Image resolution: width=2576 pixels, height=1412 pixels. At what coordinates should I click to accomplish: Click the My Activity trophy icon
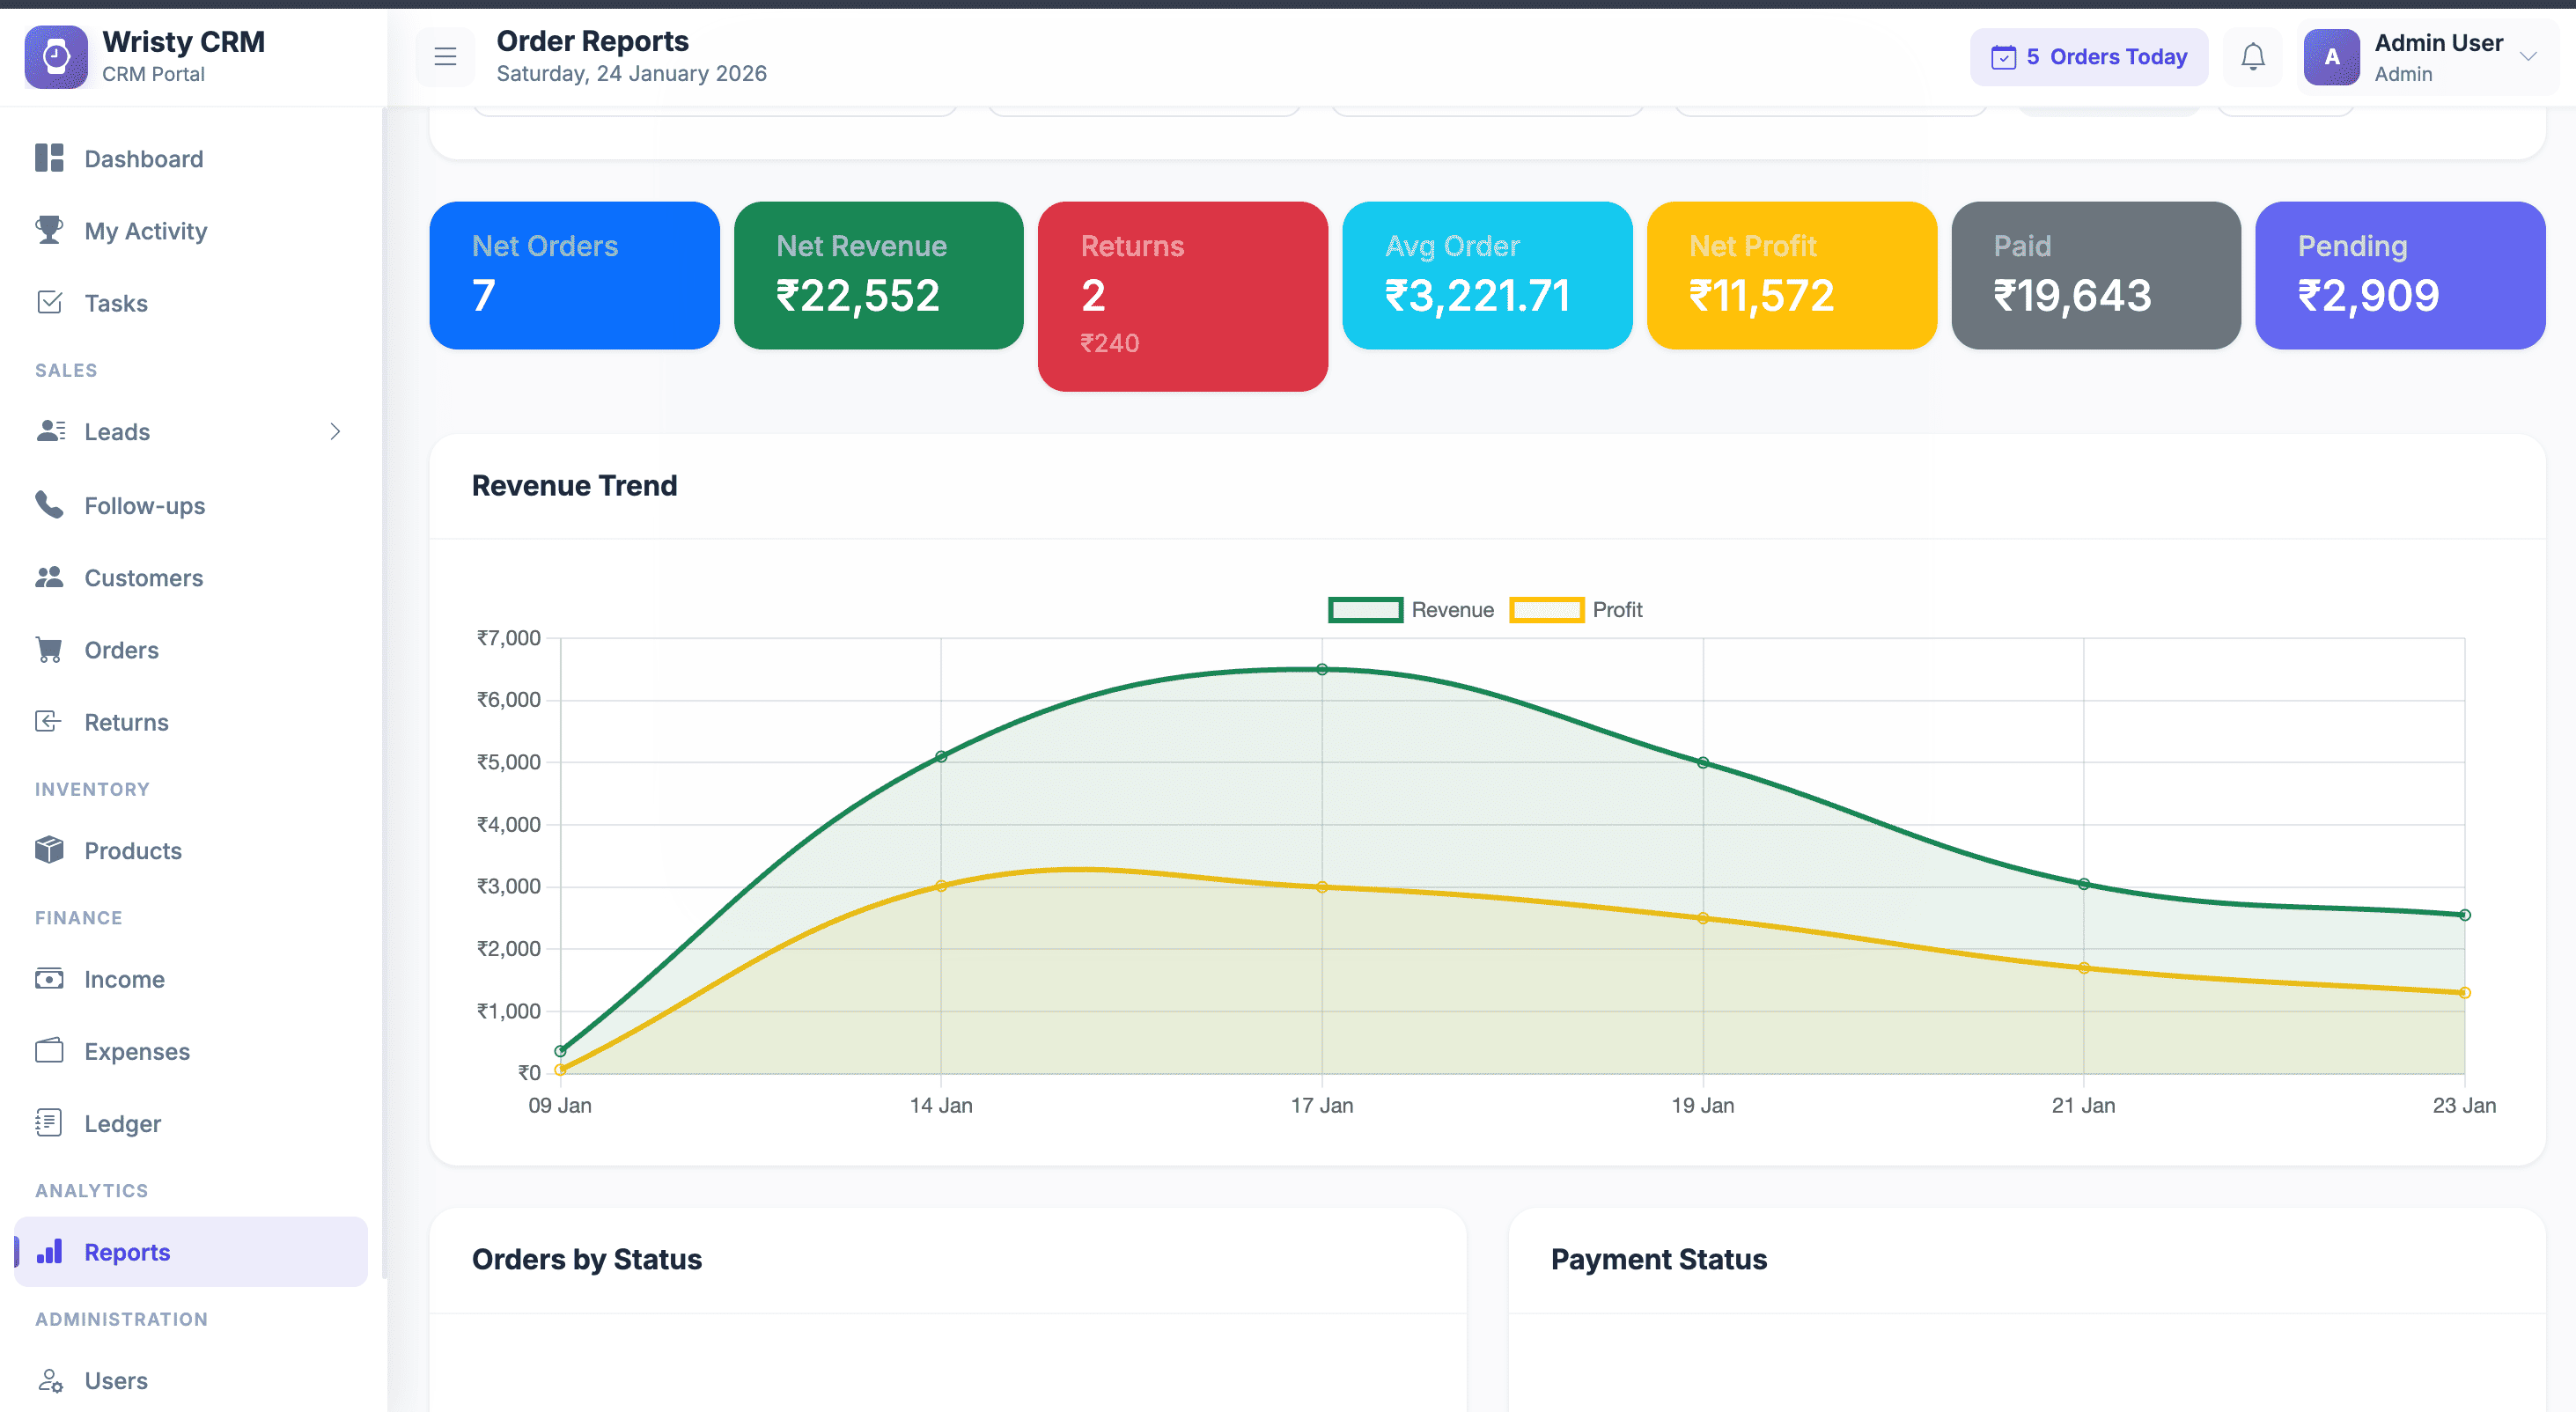(x=49, y=230)
